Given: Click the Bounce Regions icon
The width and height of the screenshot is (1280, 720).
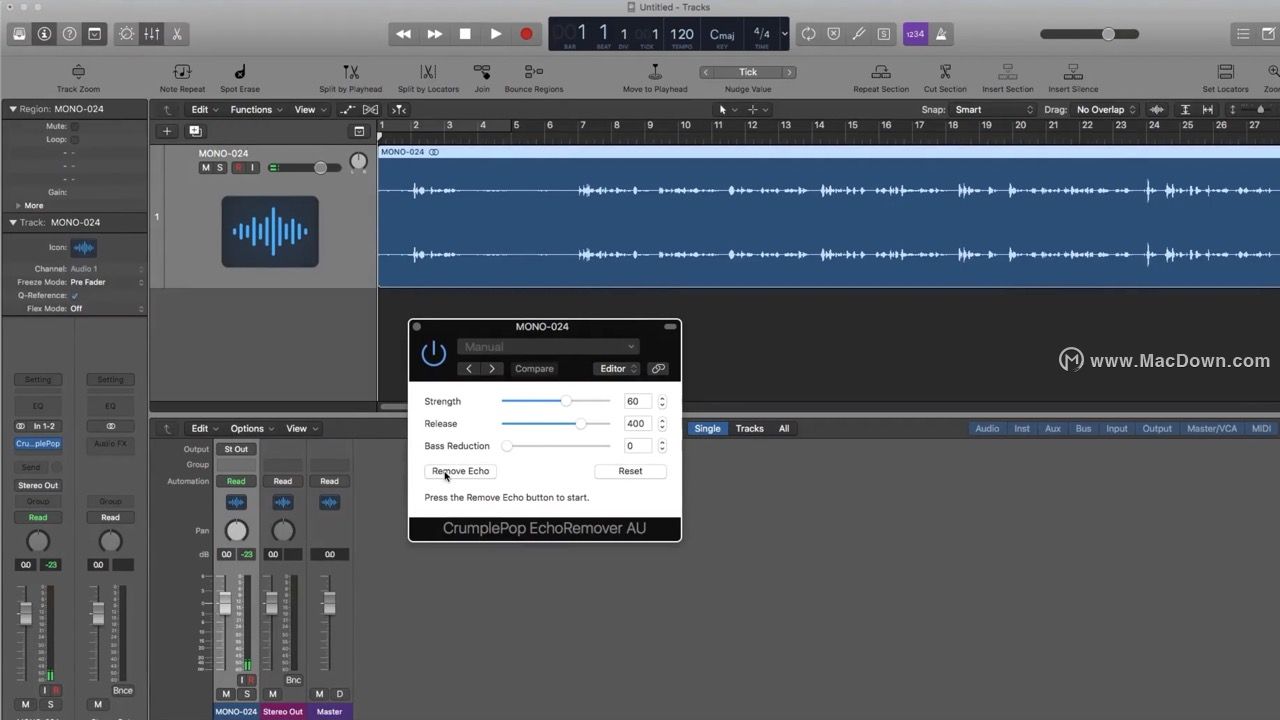Looking at the screenshot, I should click(x=534, y=72).
